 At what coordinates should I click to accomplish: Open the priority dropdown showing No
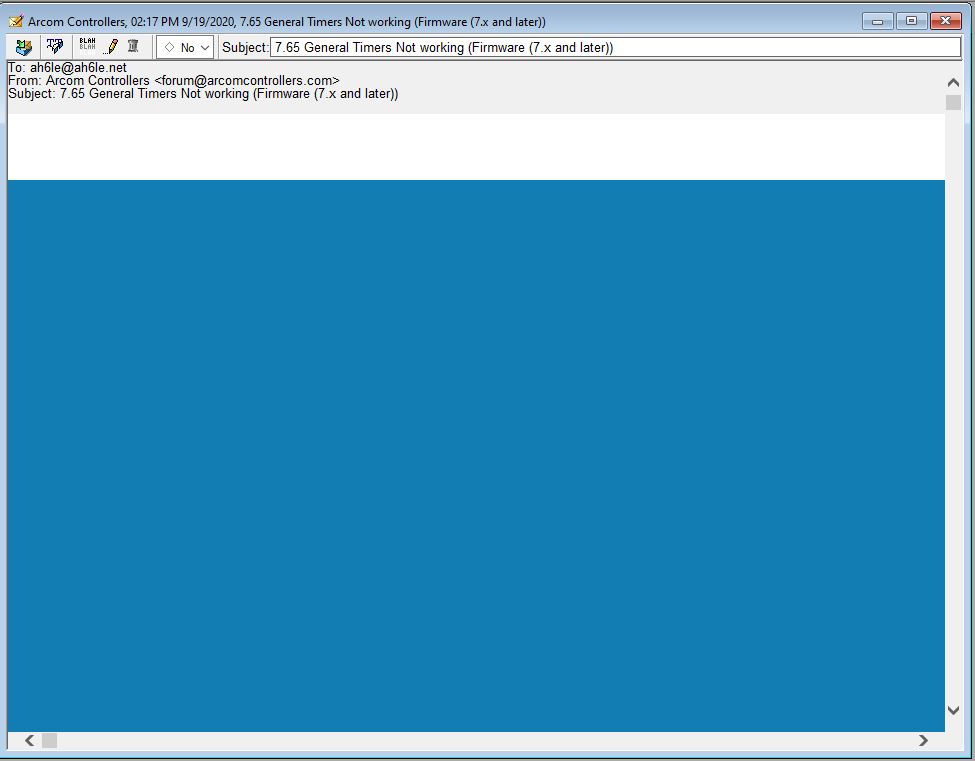point(185,47)
